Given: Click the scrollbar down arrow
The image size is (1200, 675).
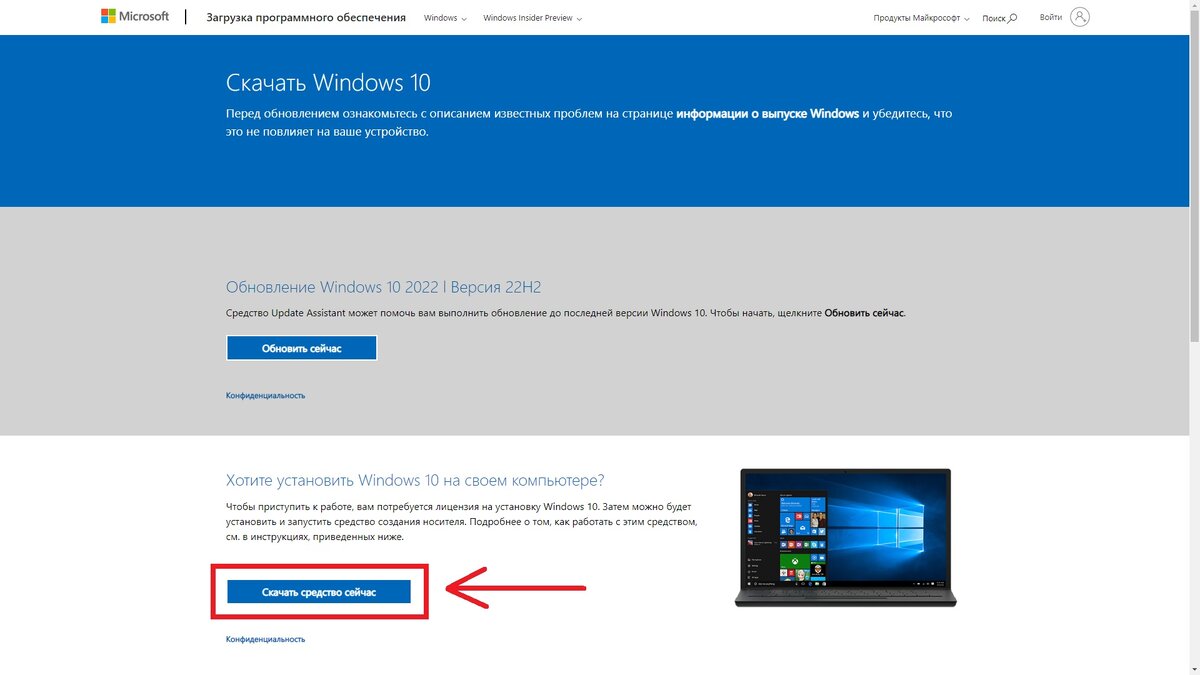Looking at the screenshot, I should (1193, 668).
